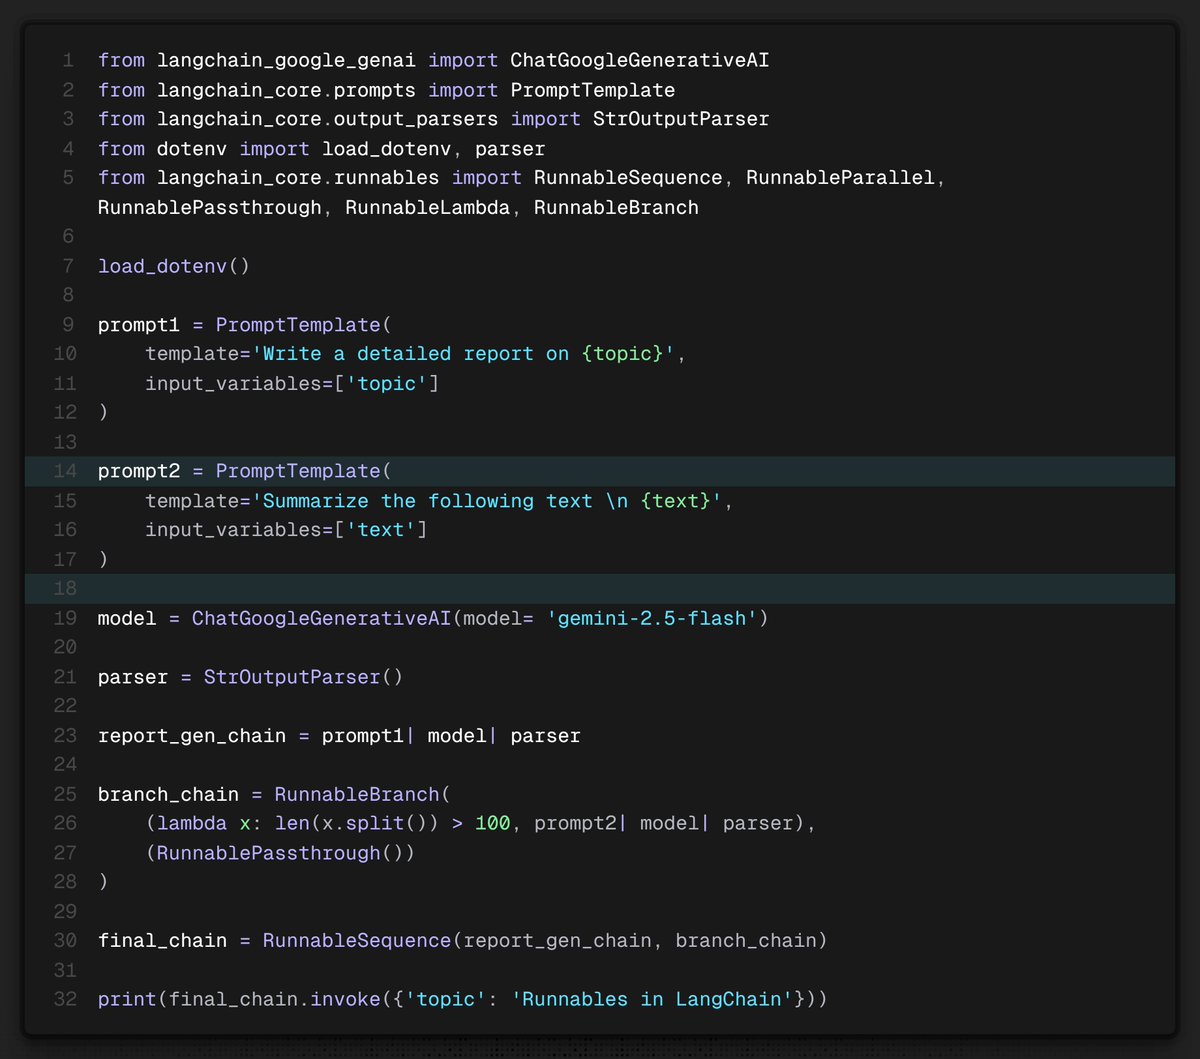Click line number 32 in the gutter
The height and width of the screenshot is (1059, 1200).
pos(65,1000)
